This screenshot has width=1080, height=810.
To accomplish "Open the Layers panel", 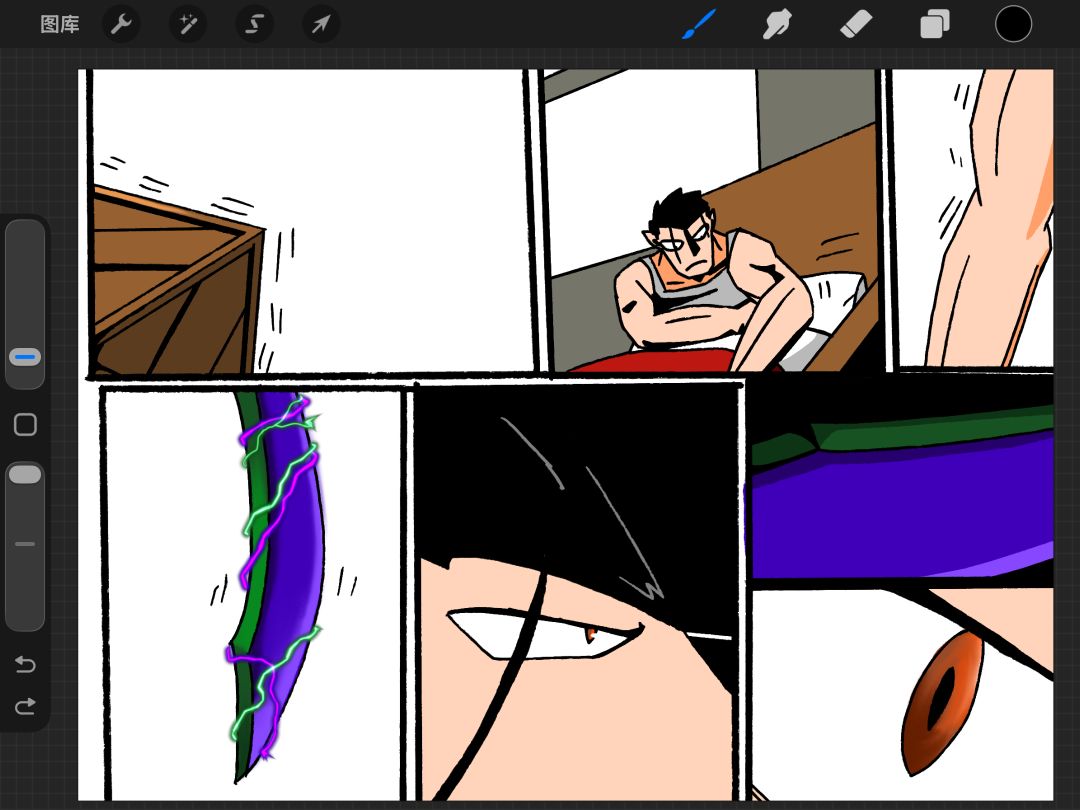I will point(935,24).
